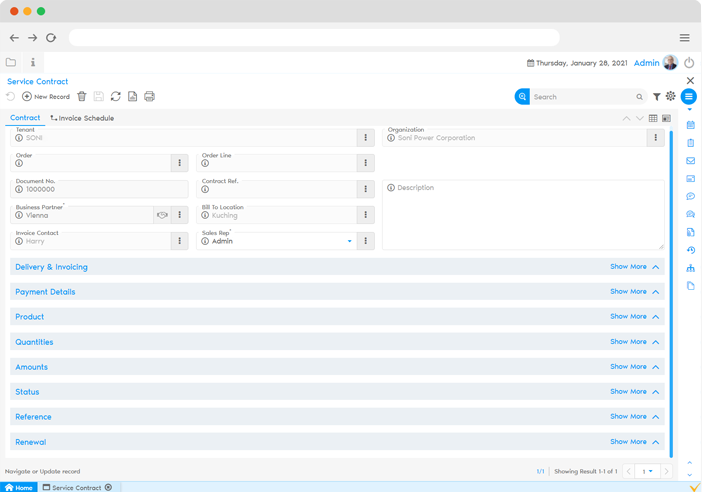Open the settings gear next to the filter

pos(671,97)
